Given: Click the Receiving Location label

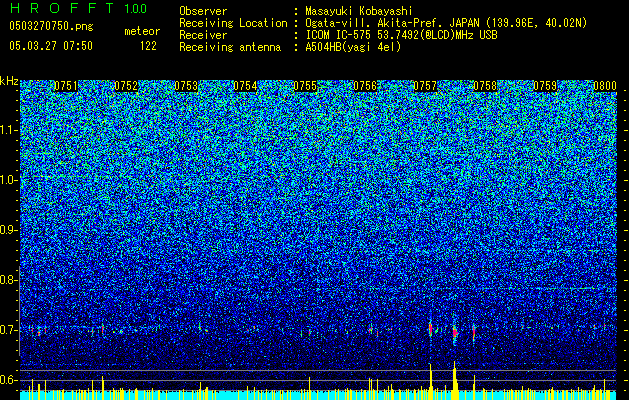Looking at the screenshot, I should 233,23.
